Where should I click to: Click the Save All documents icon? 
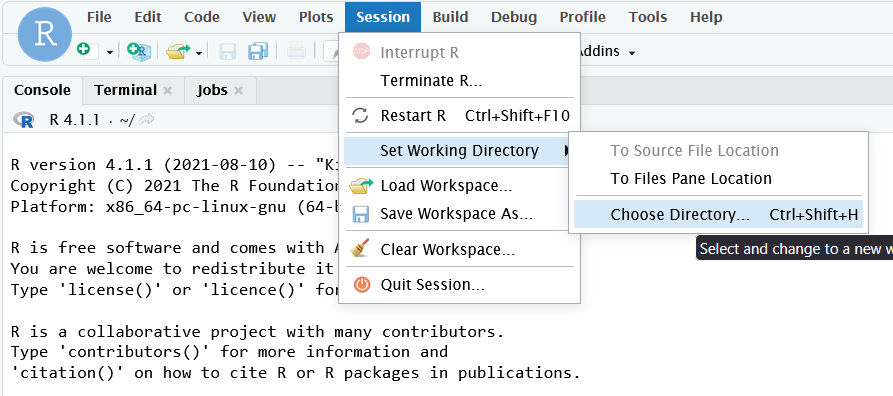(x=258, y=51)
